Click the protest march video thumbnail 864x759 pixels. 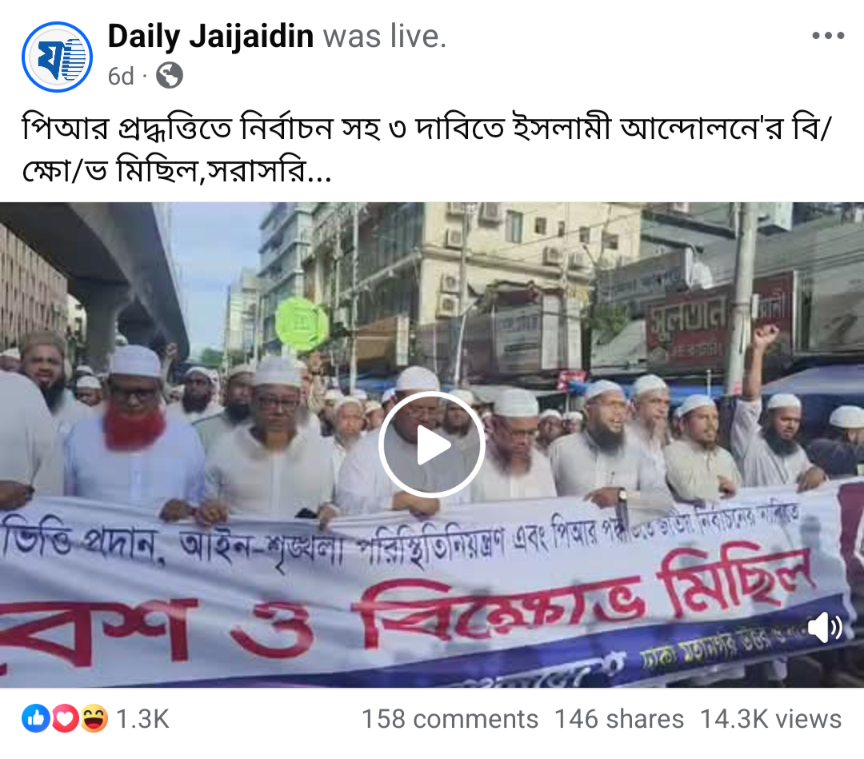point(432,444)
